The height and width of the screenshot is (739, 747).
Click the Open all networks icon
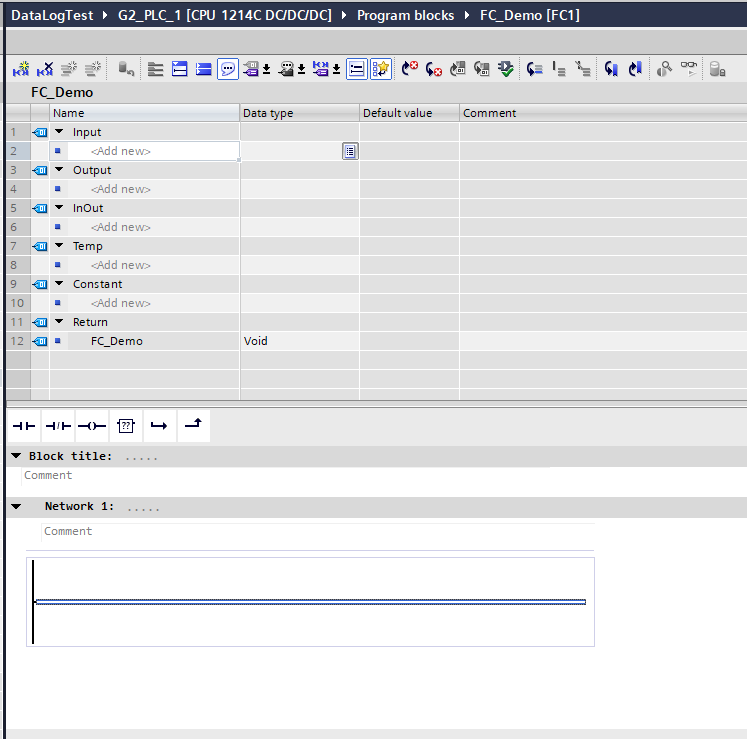(180, 69)
